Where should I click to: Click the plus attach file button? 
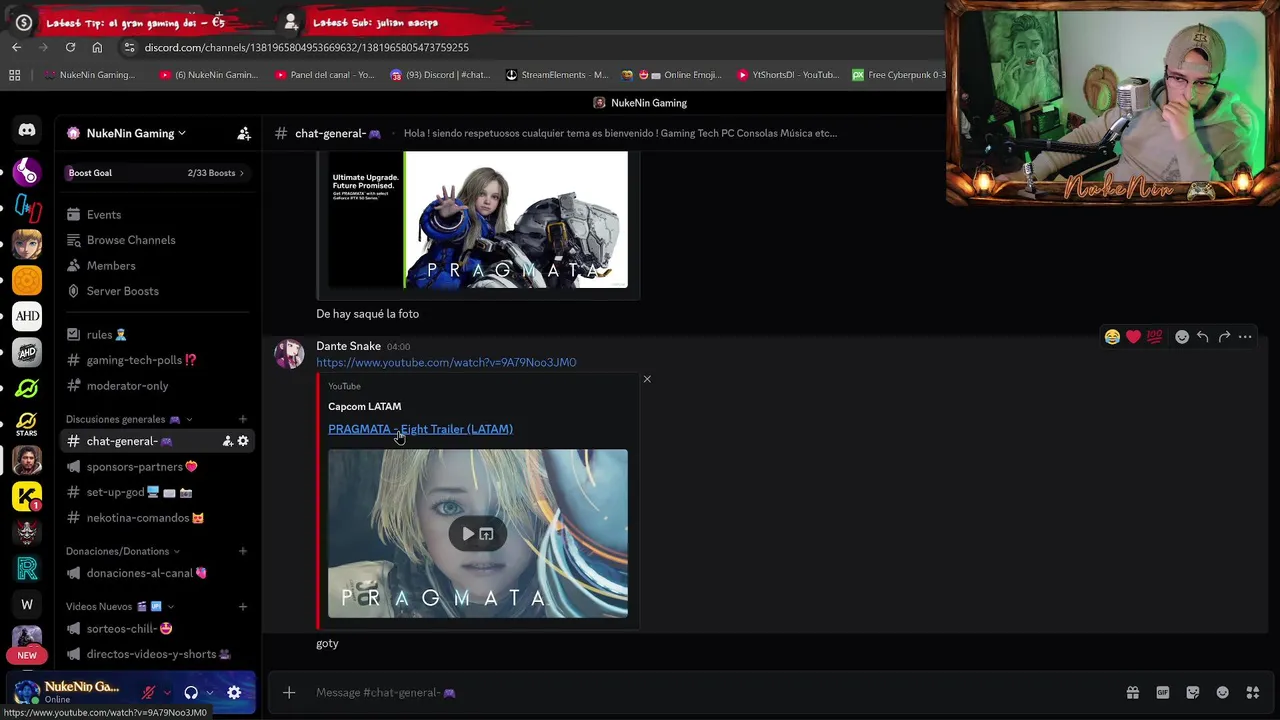[289, 692]
